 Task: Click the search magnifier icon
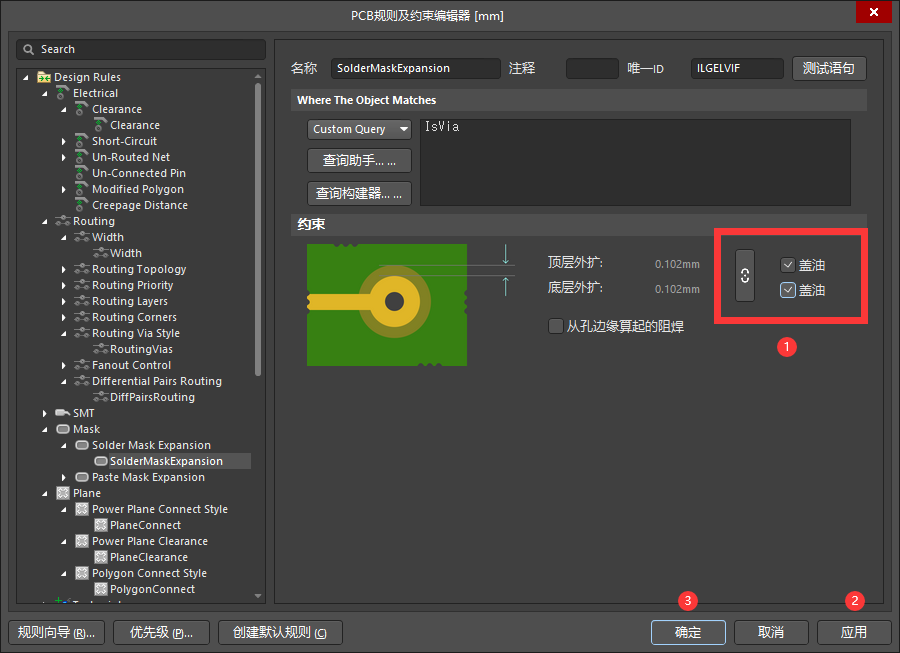tap(28, 49)
